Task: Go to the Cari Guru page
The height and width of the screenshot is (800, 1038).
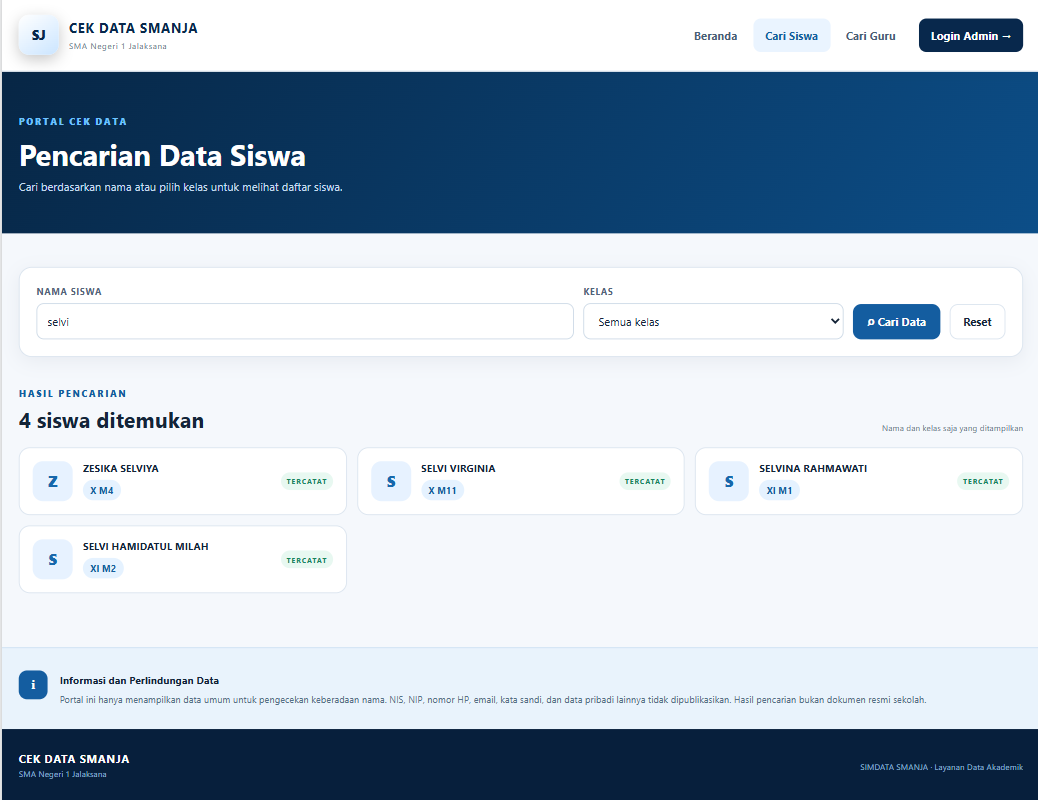Action: (x=871, y=36)
